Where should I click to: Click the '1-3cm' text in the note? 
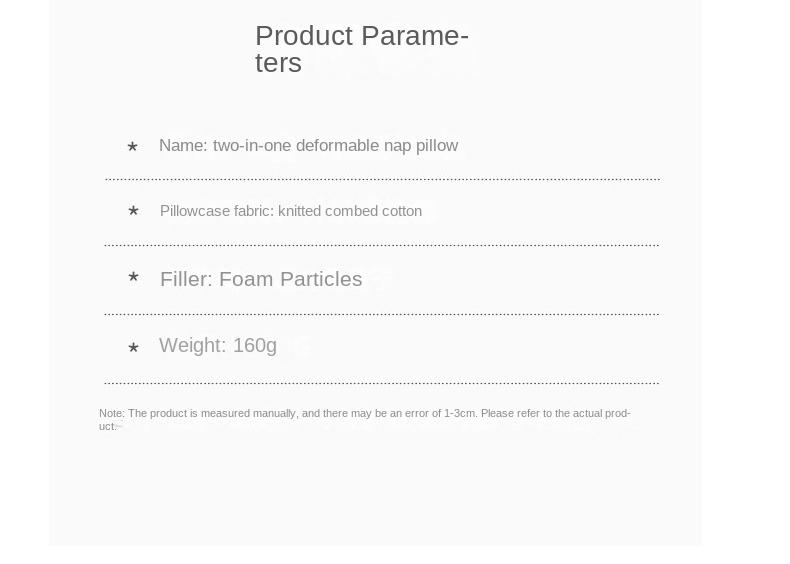[x=459, y=413]
